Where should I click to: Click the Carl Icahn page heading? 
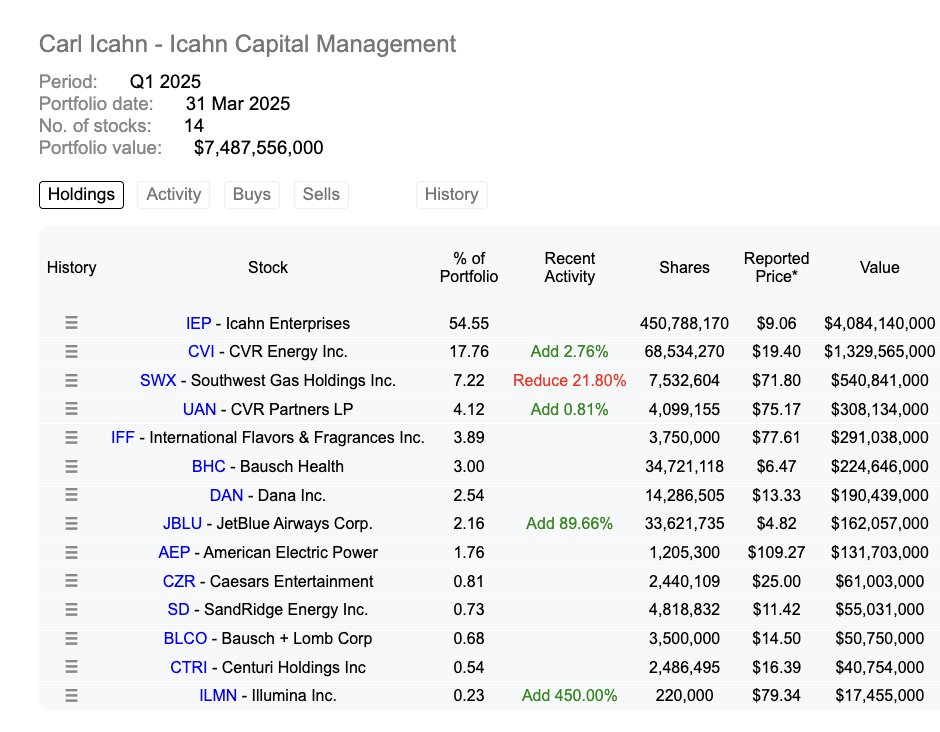click(x=248, y=44)
